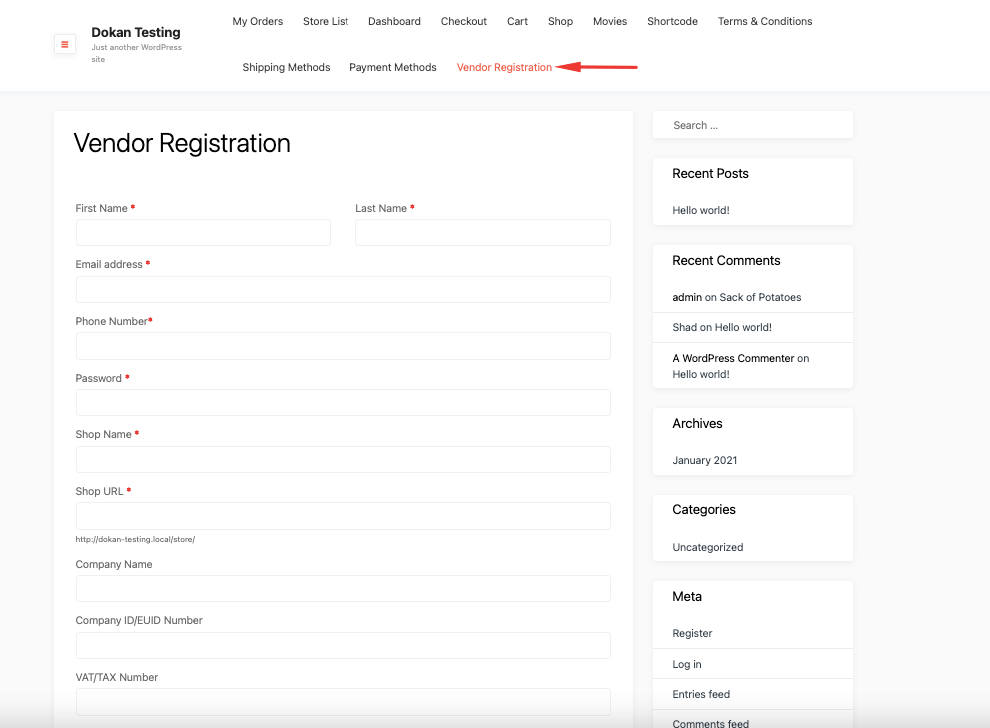Open the Movies page
Image resolution: width=990 pixels, height=728 pixels.
[609, 21]
